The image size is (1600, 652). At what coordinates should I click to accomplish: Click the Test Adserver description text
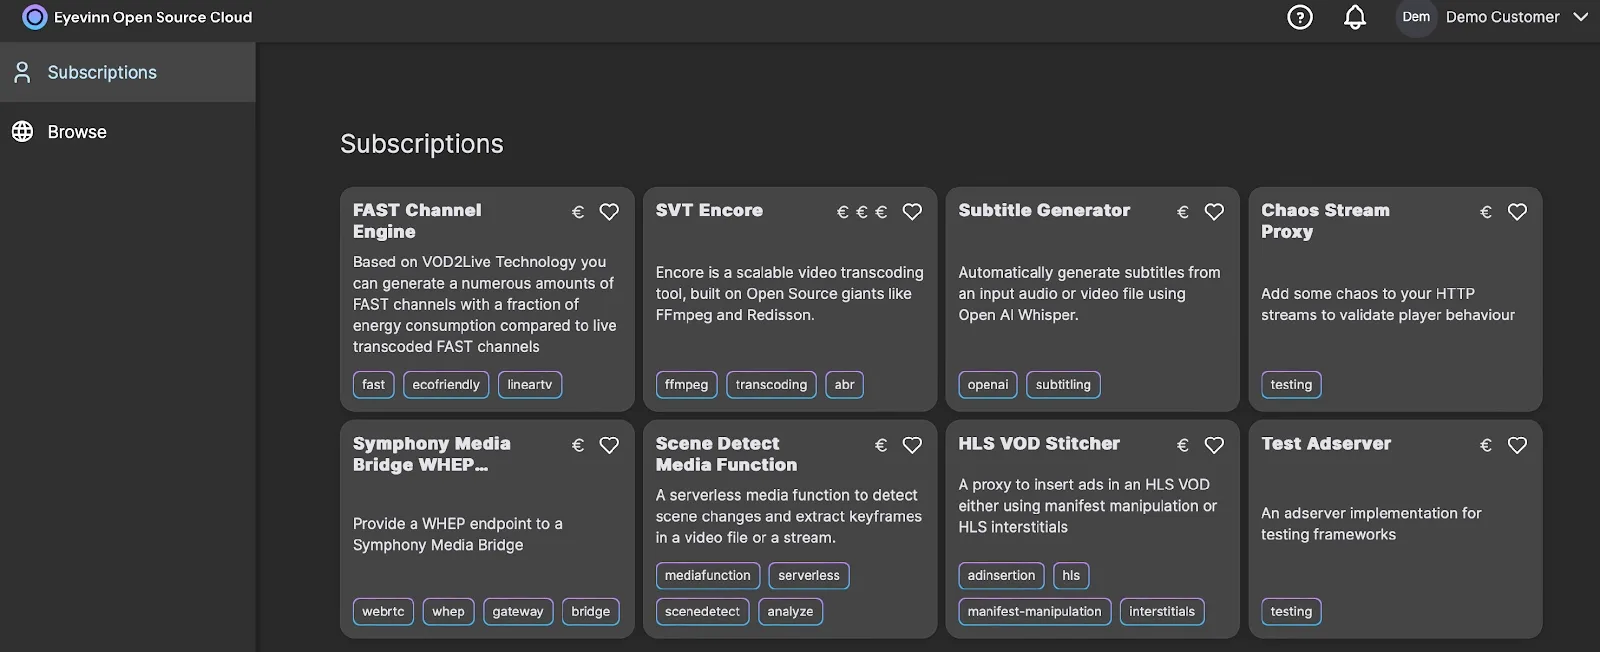(x=1371, y=524)
